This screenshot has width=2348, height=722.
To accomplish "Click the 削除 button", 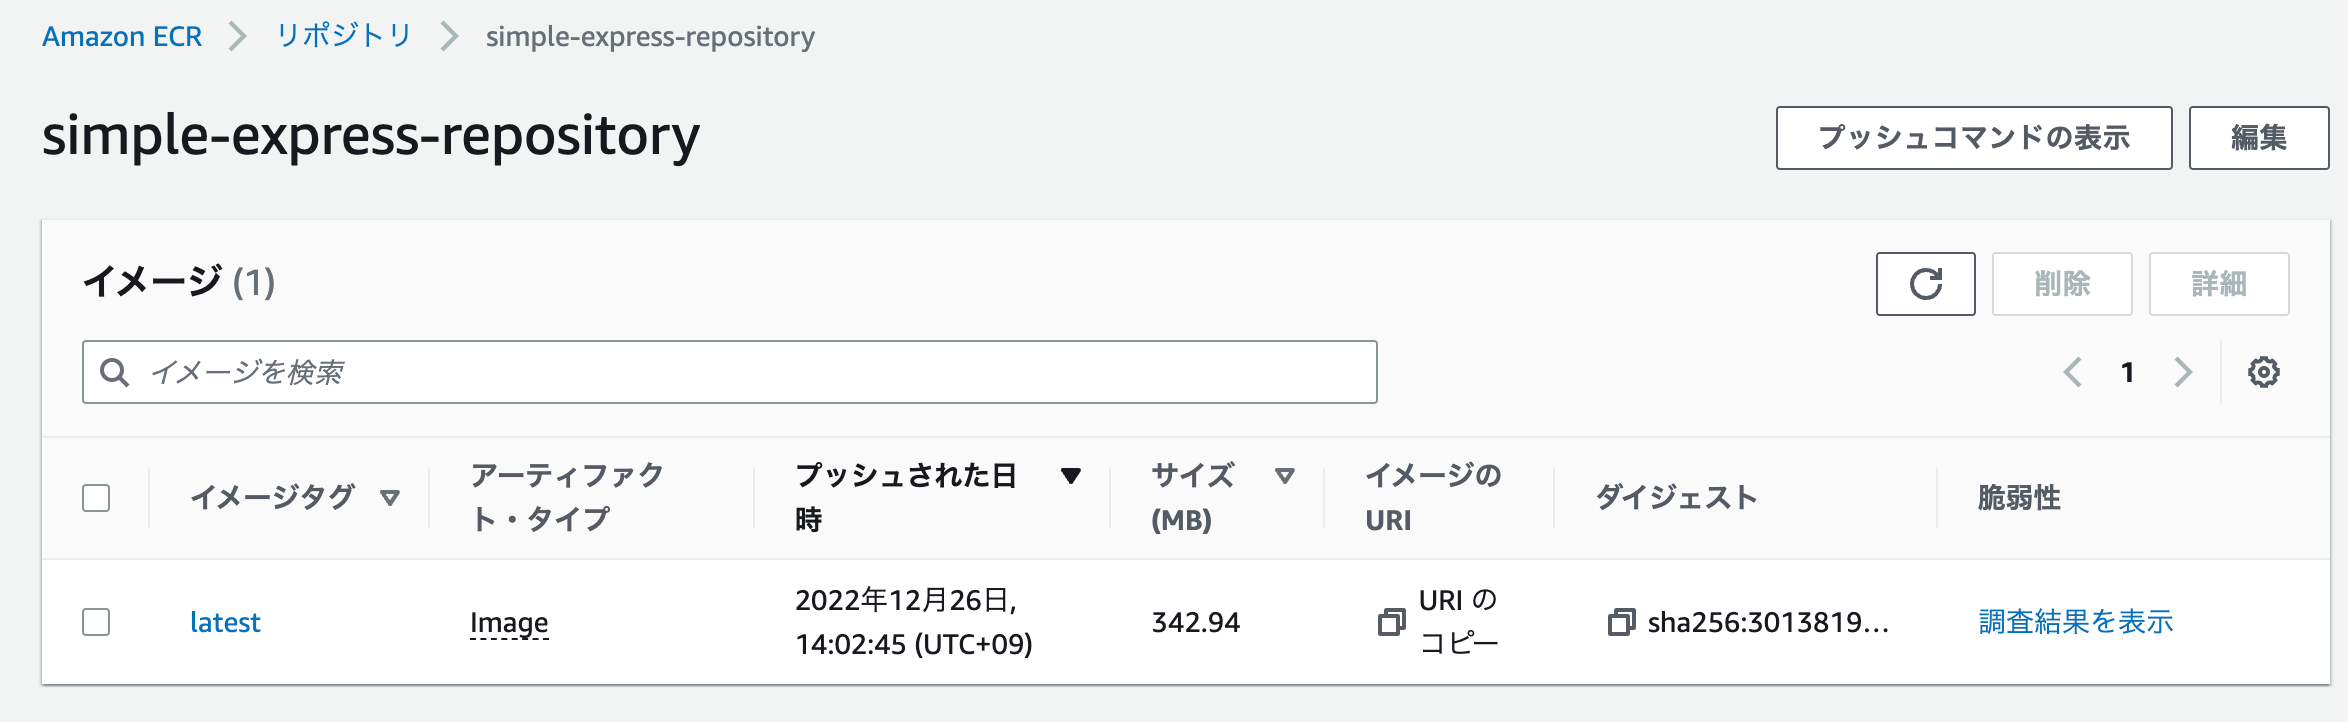I will 2062,284.
